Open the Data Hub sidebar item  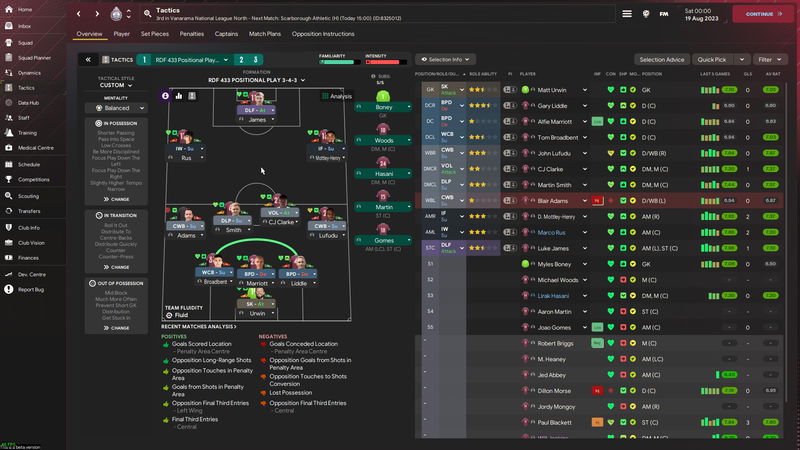pyautogui.click(x=28, y=103)
